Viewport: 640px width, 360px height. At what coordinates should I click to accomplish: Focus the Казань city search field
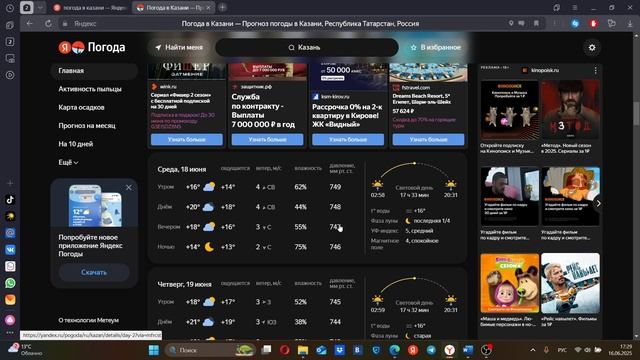[x=307, y=47]
